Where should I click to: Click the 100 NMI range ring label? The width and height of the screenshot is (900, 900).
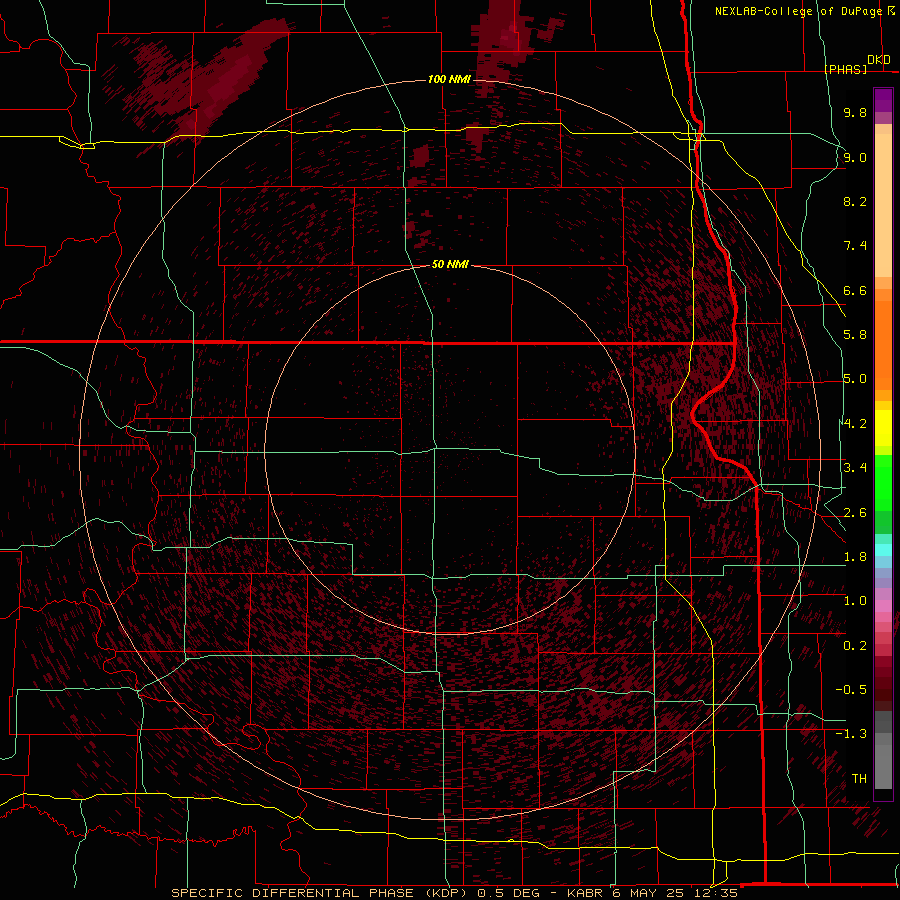[449, 79]
